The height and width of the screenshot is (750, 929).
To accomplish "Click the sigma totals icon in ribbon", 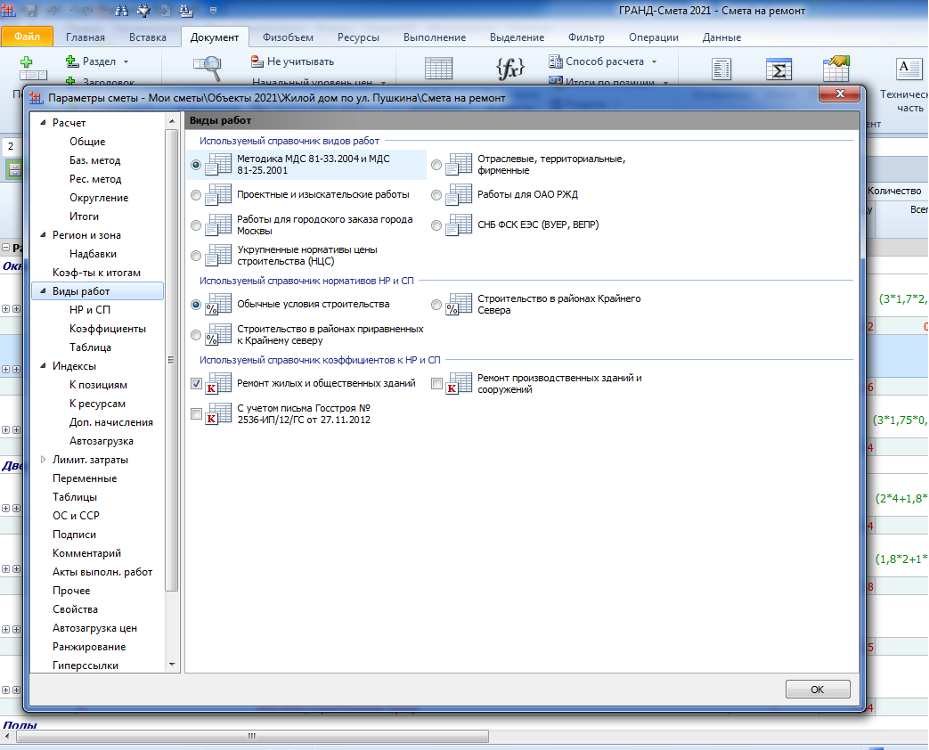I will (x=778, y=70).
